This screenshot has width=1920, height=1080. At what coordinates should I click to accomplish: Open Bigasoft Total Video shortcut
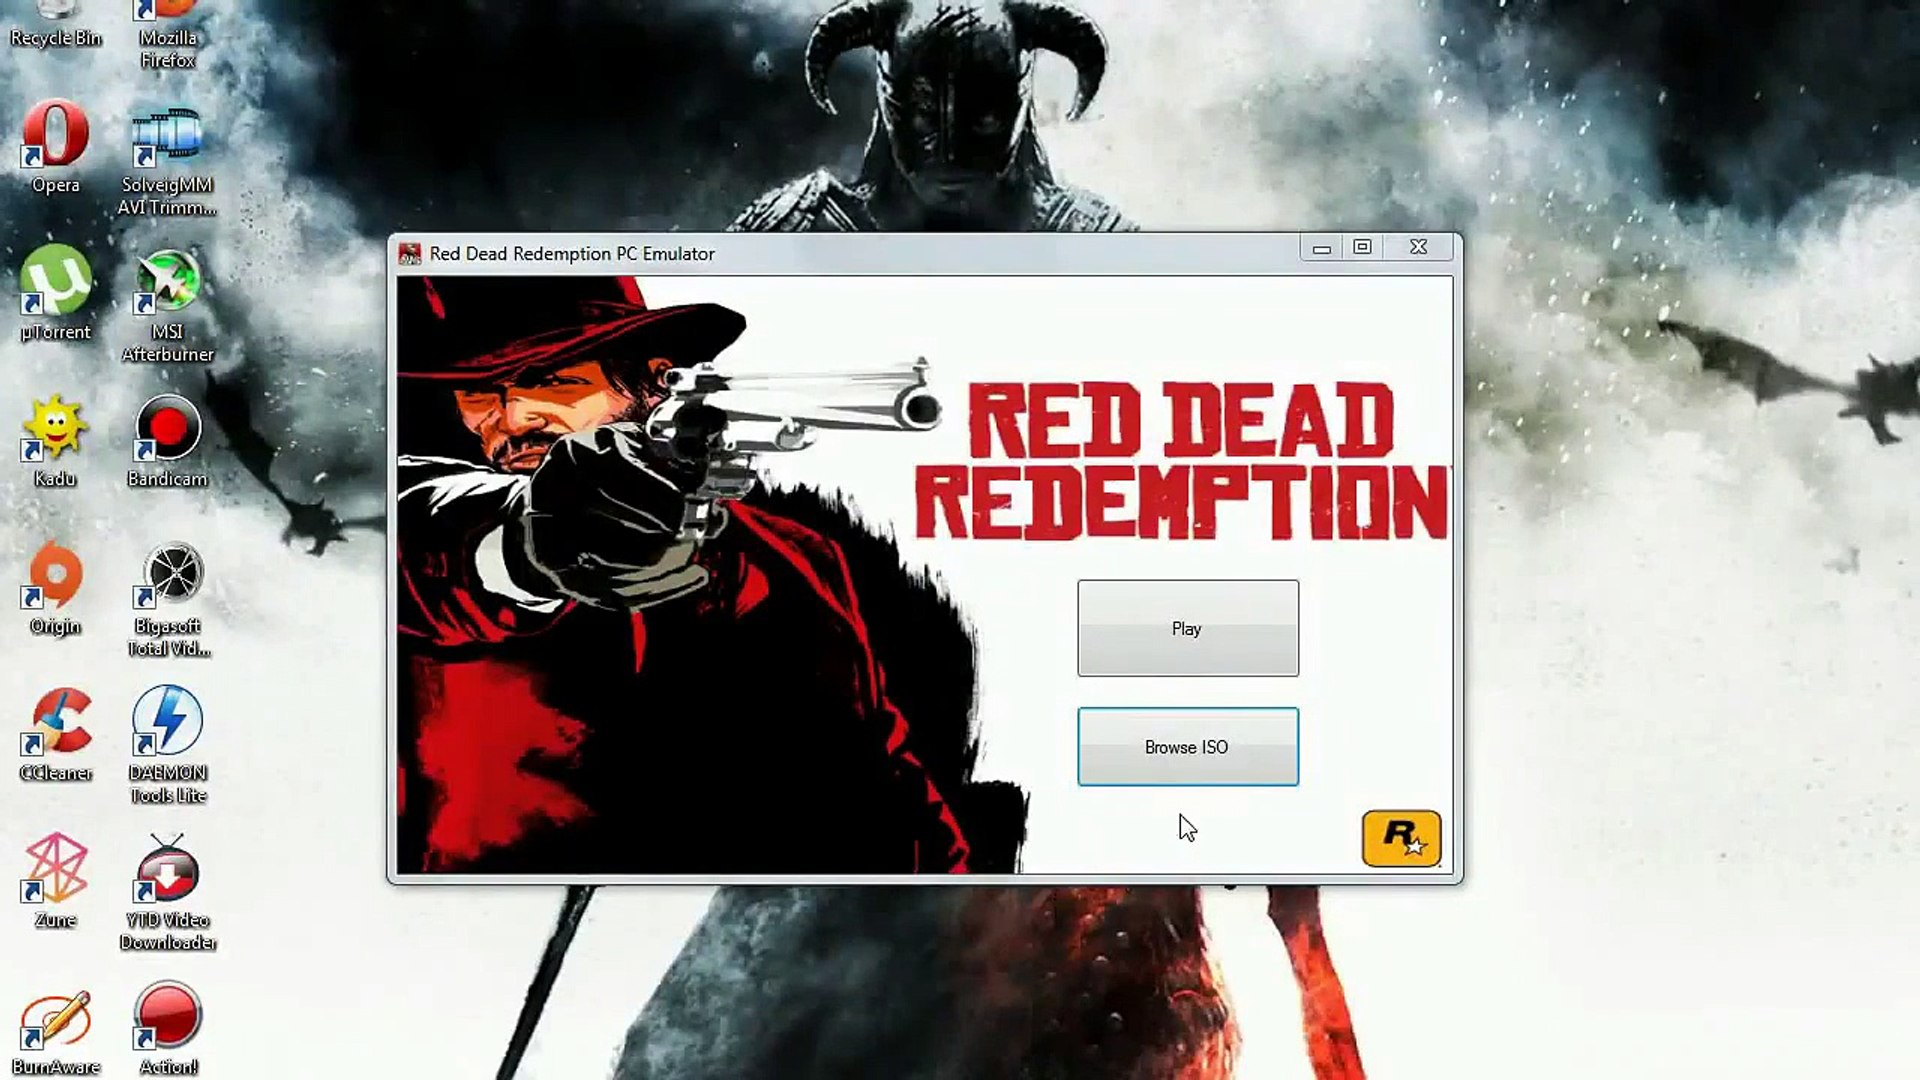point(168,577)
